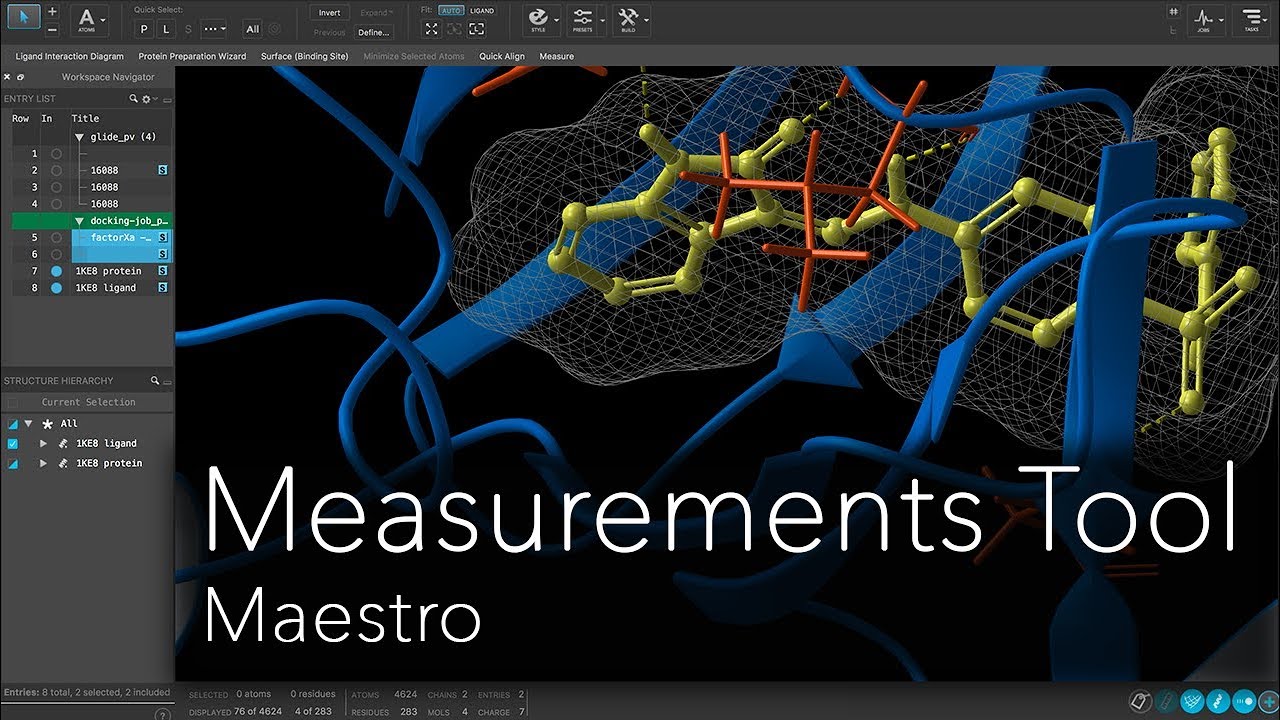Click the S icon on 1KE8 protein row
Viewport: 1280px width, 720px height.
(x=162, y=271)
